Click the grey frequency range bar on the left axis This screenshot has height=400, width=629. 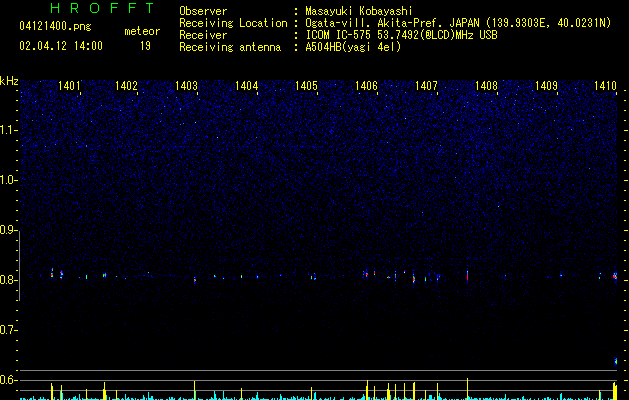tap(19, 266)
